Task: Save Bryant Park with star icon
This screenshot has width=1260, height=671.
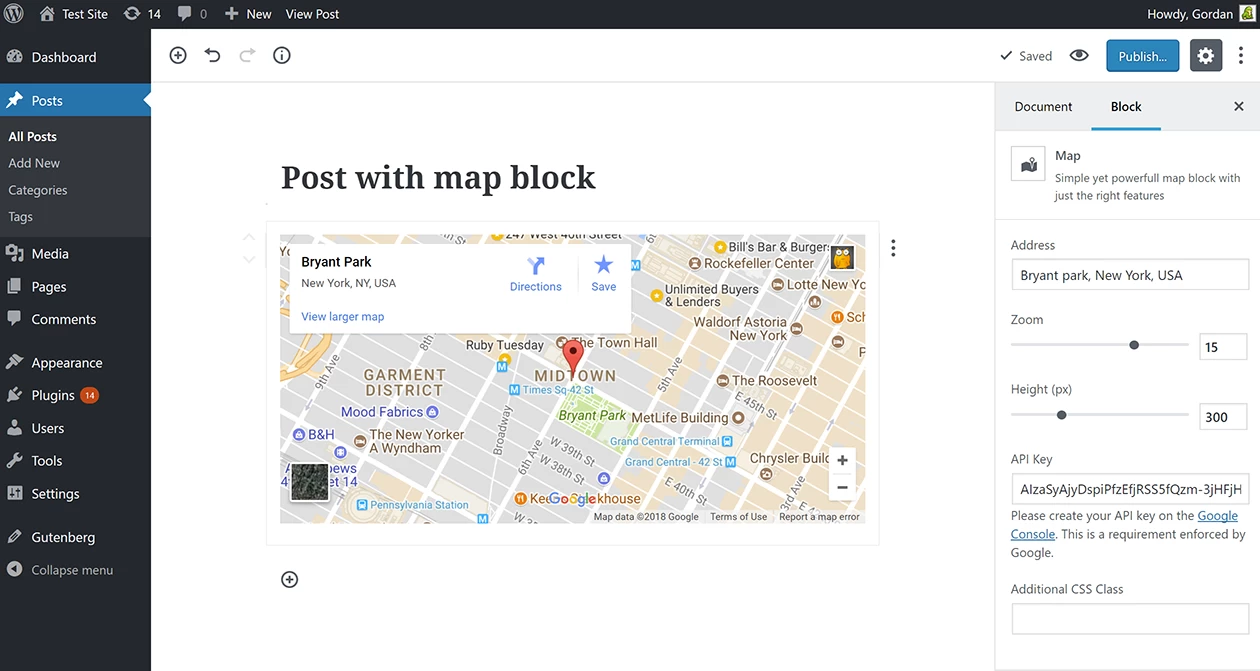Action: pyautogui.click(x=604, y=274)
